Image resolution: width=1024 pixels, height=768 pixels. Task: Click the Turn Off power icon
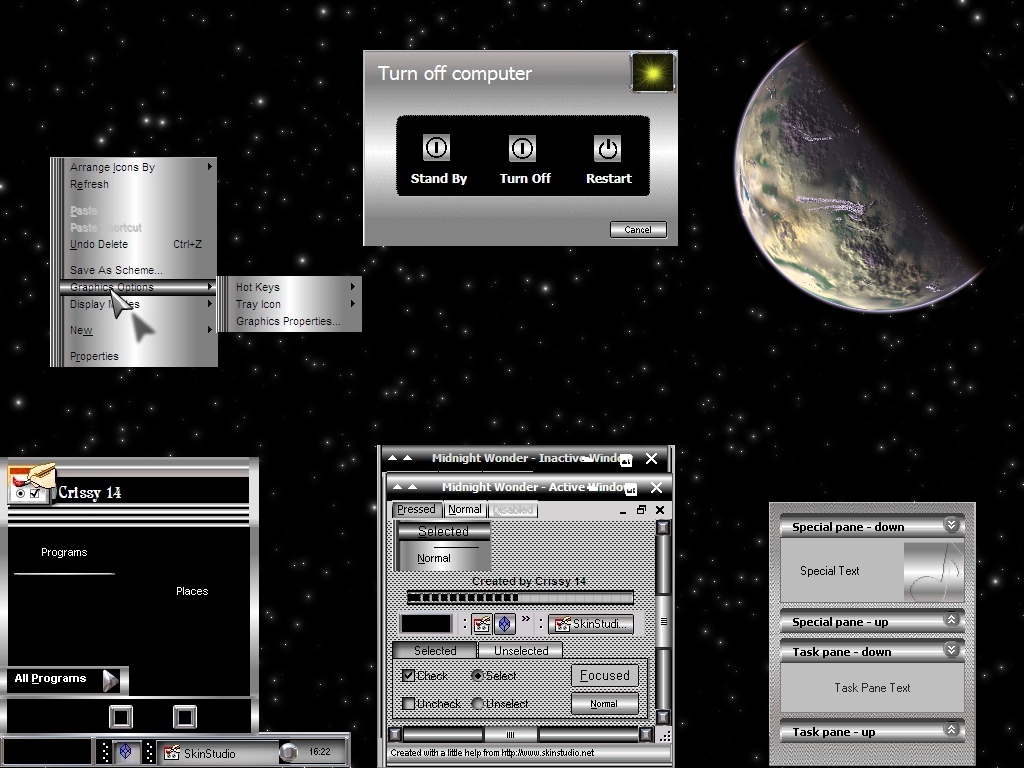[522, 148]
